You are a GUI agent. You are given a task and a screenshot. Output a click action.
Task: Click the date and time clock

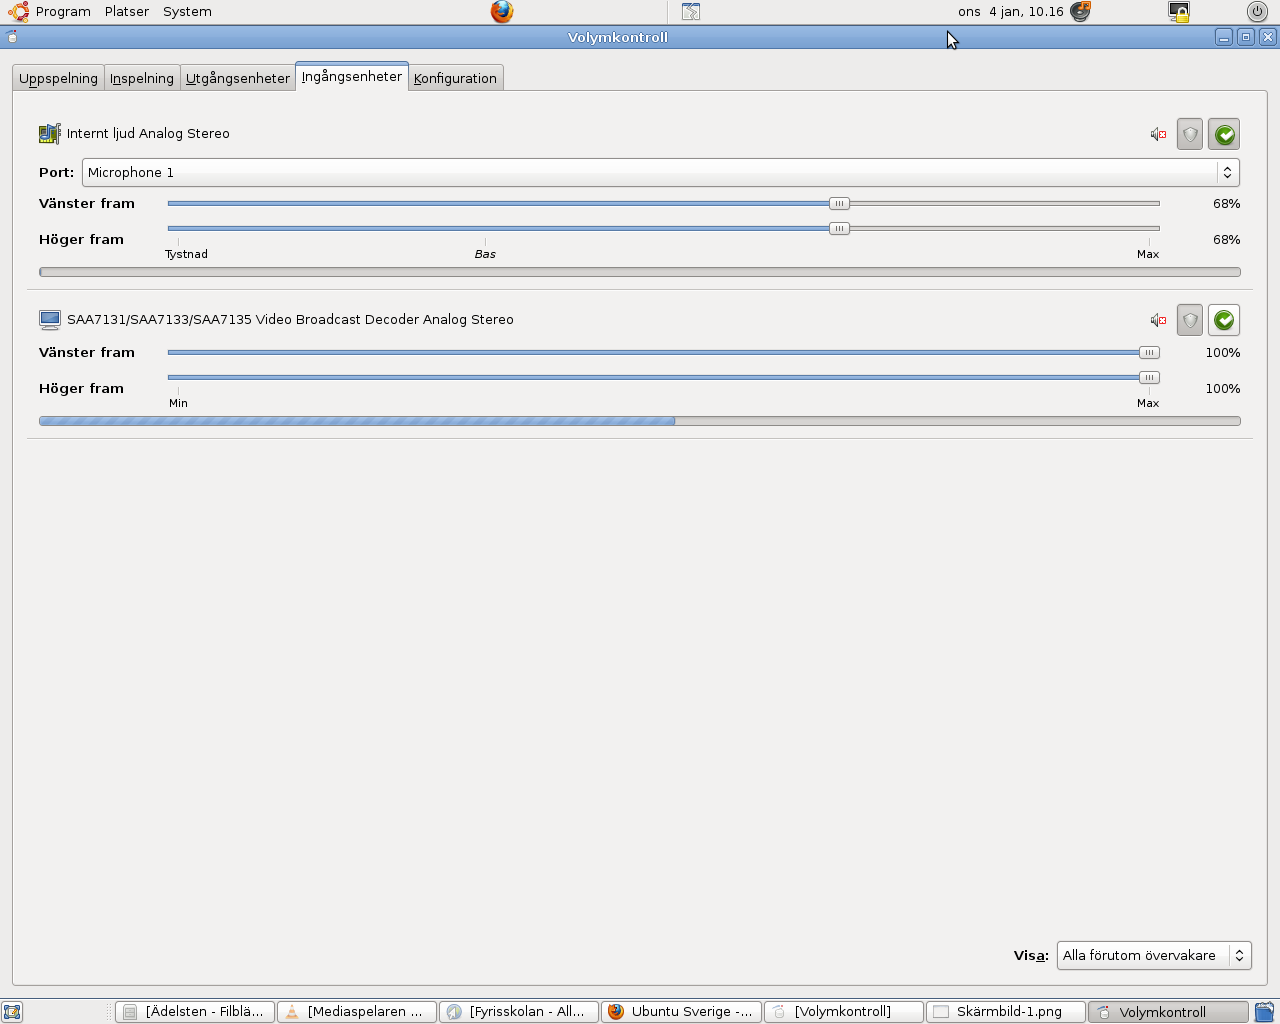click(1010, 12)
